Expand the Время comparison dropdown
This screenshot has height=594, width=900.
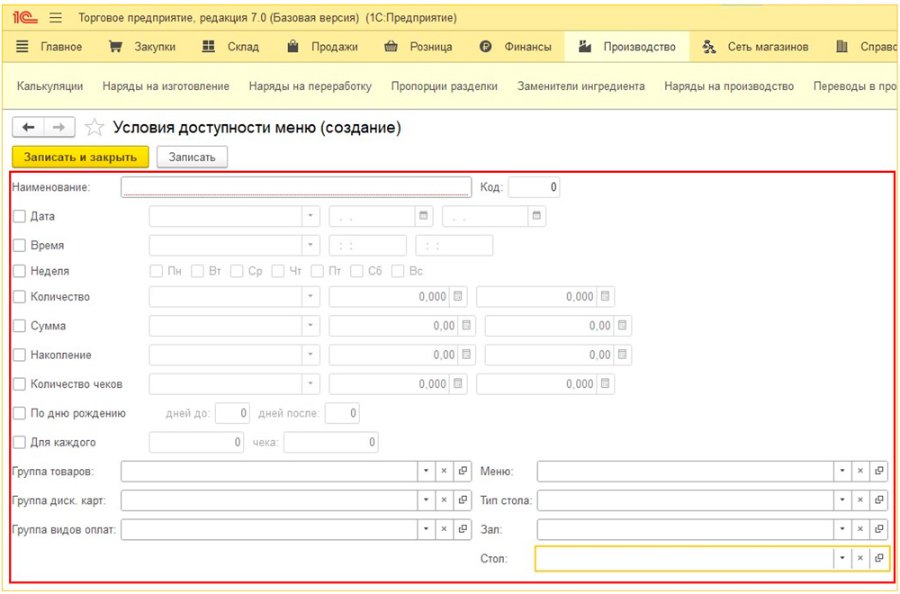311,245
